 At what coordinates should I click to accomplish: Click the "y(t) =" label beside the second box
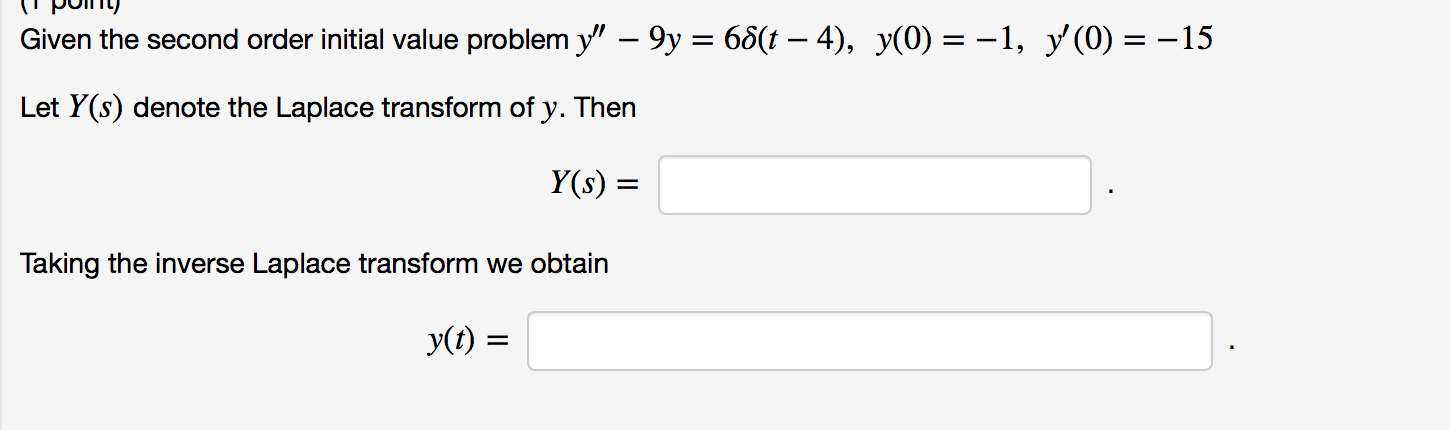click(467, 341)
